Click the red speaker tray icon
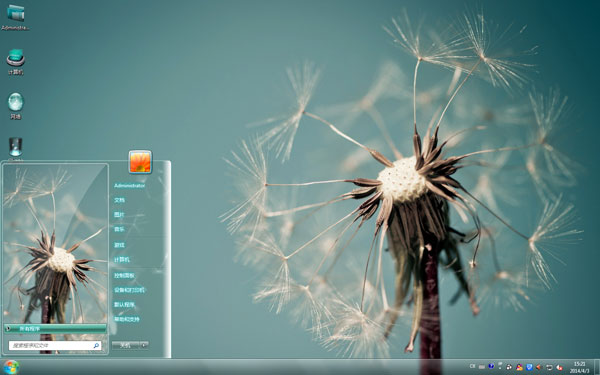The width and height of the screenshot is (600, 375). coord(539,367)
